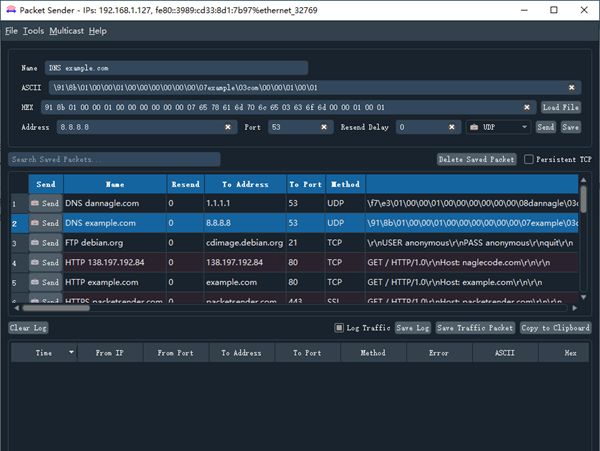Toggle the Time column sort arrow
The height and width of the screenshot is (451, 600).
tap(71, 352)
